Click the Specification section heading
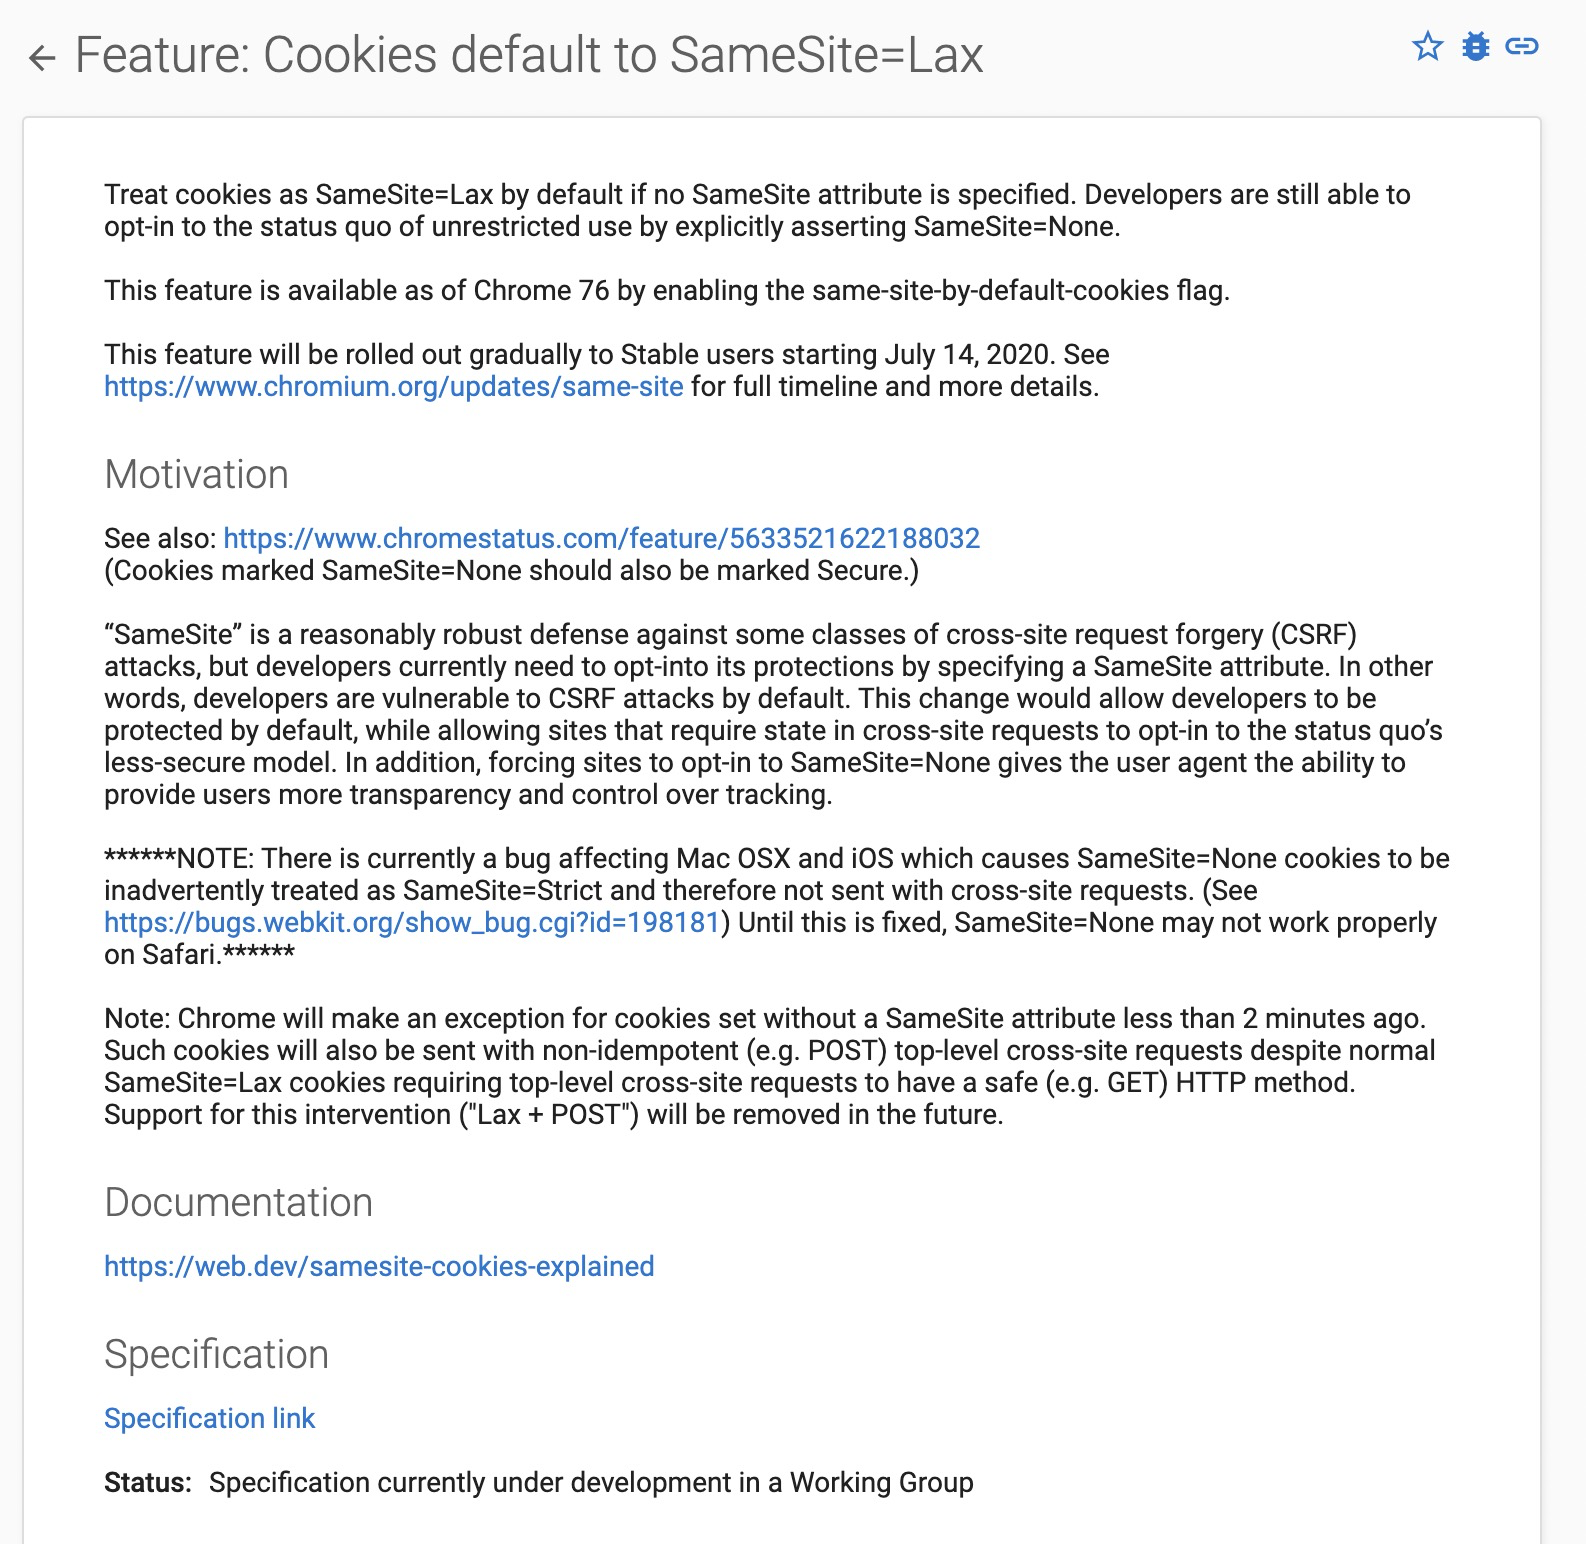The image size is (1586, 1544). pyautogui.click(x=216, y=1355)
